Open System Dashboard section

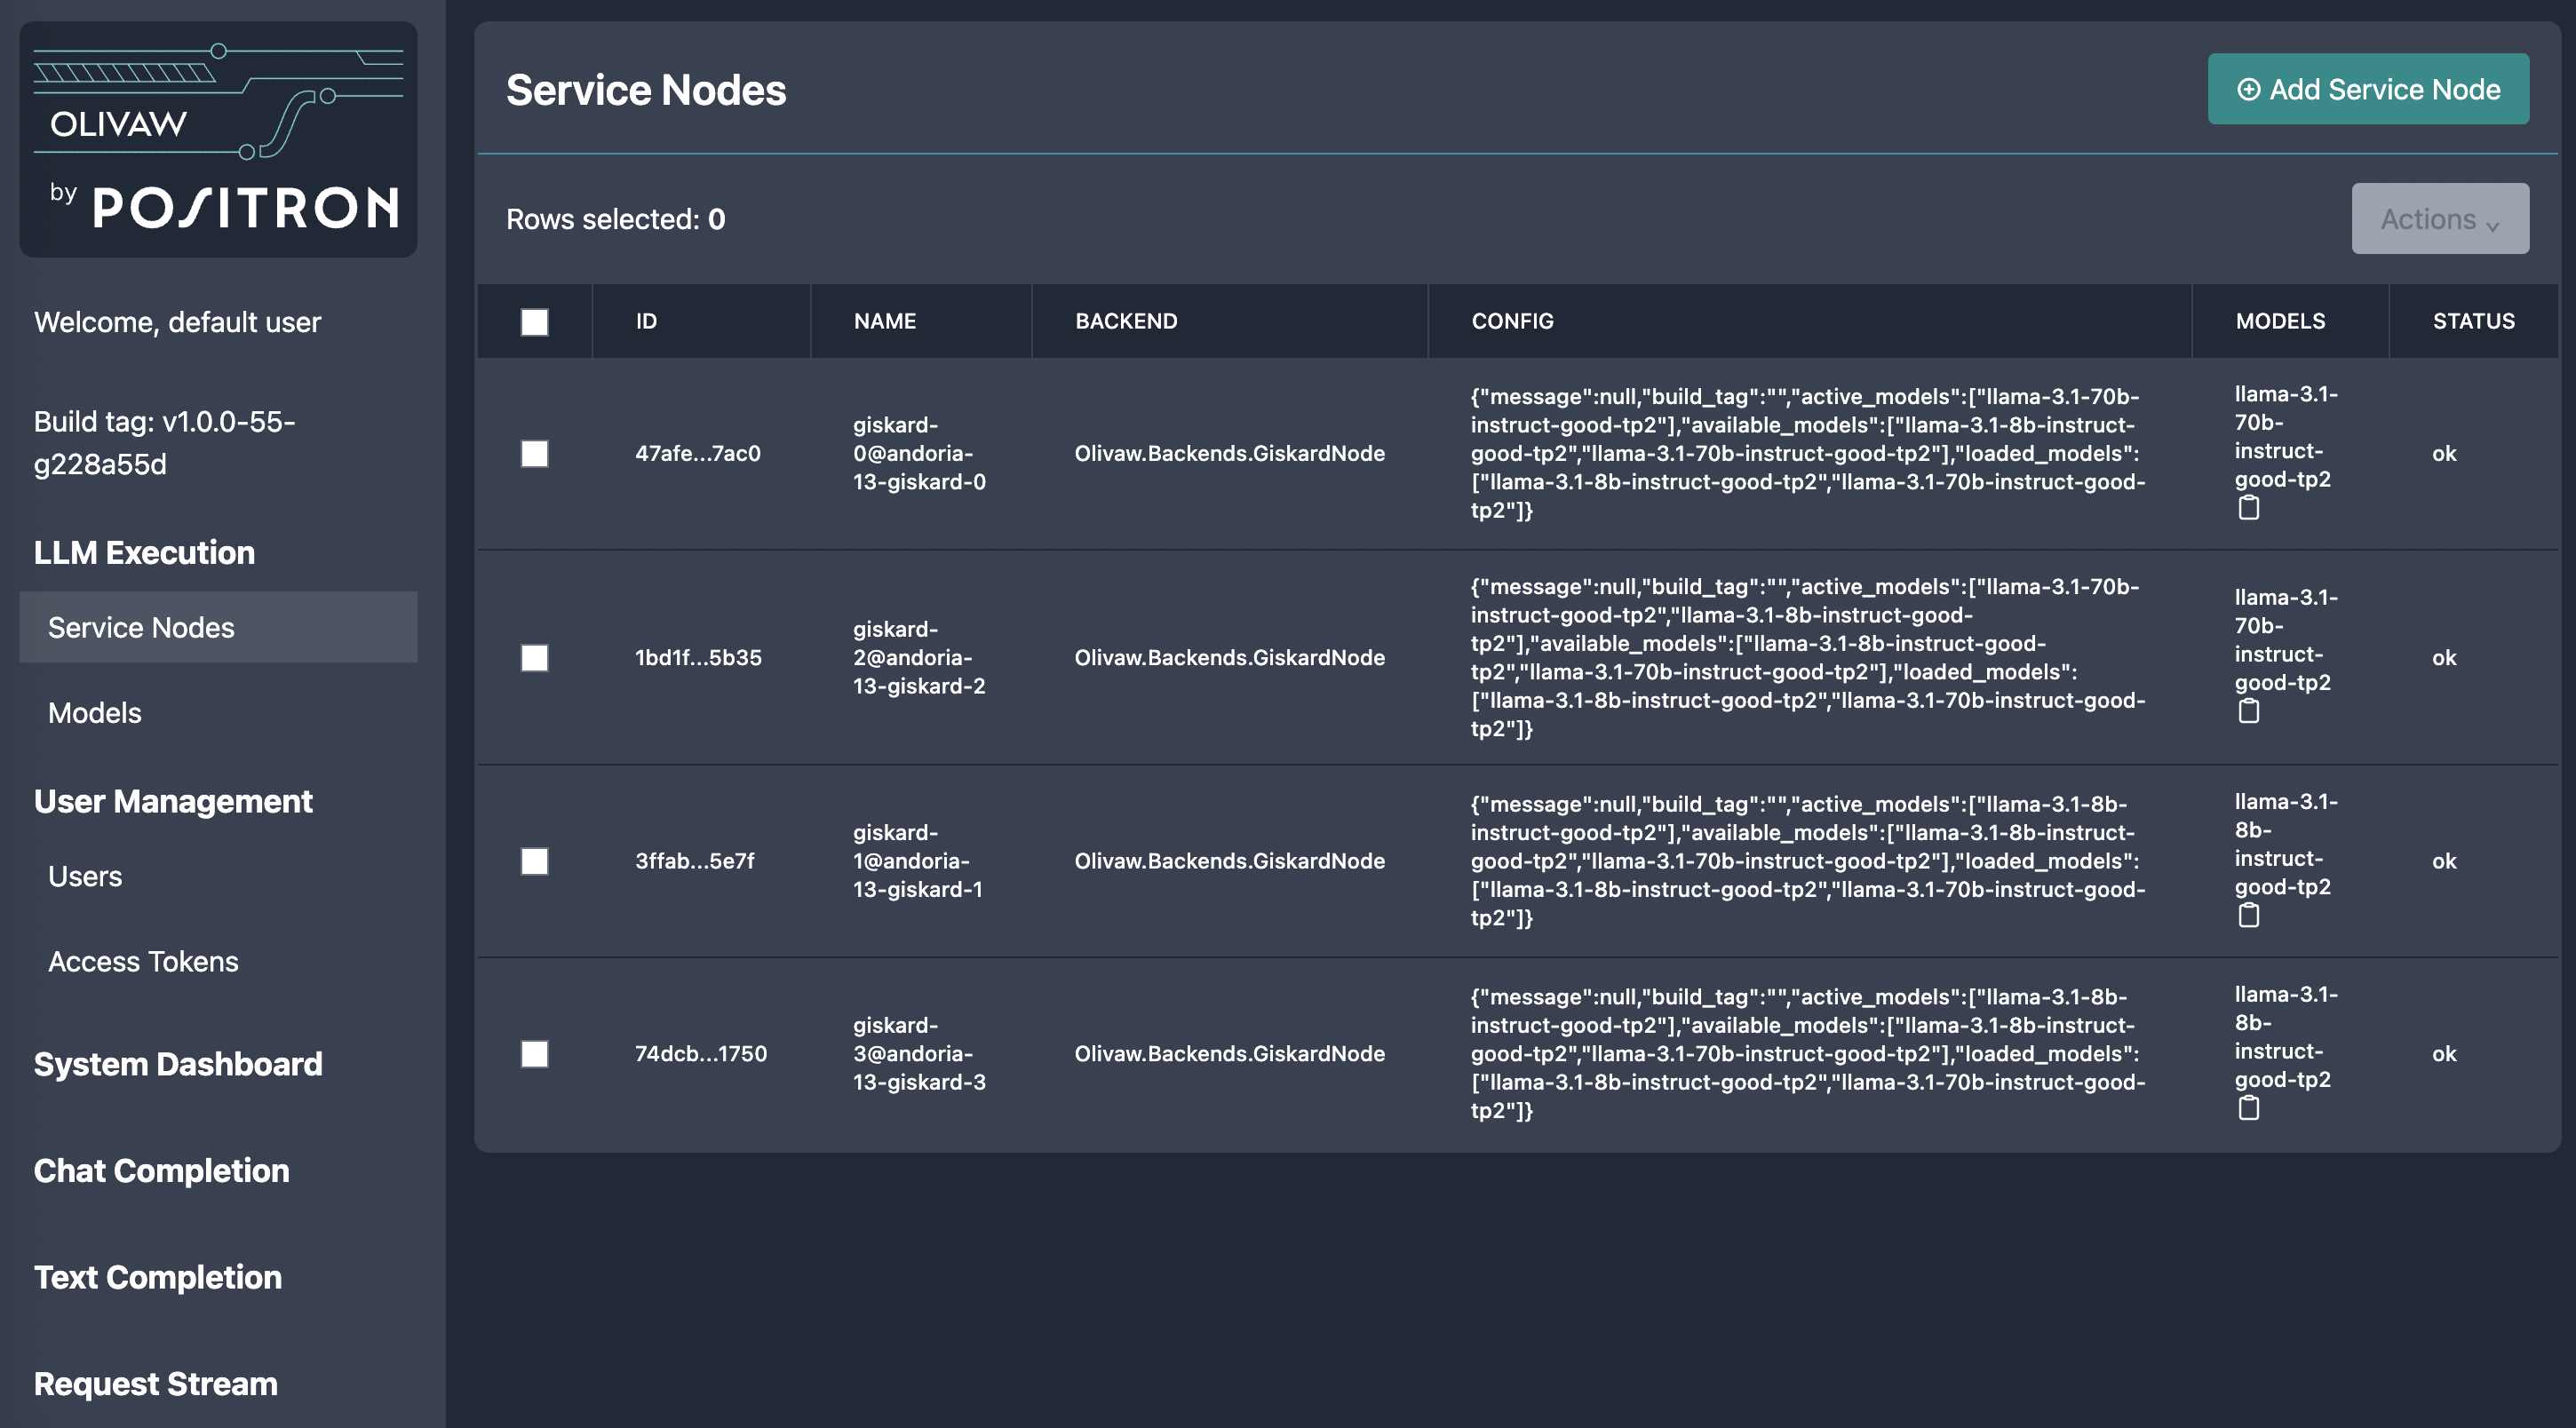click(x=178, y=1064)
